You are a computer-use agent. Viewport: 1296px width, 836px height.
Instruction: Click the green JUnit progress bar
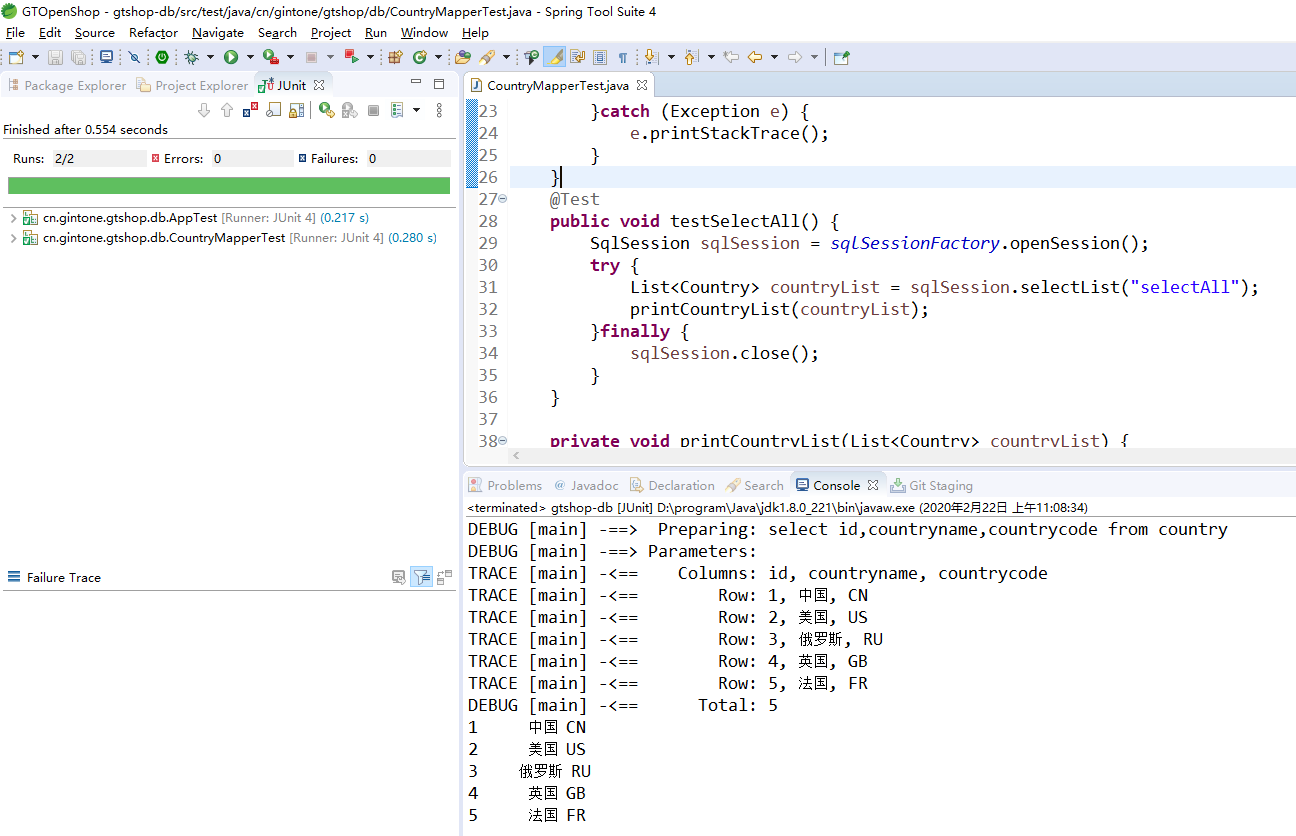pos(229,186)
